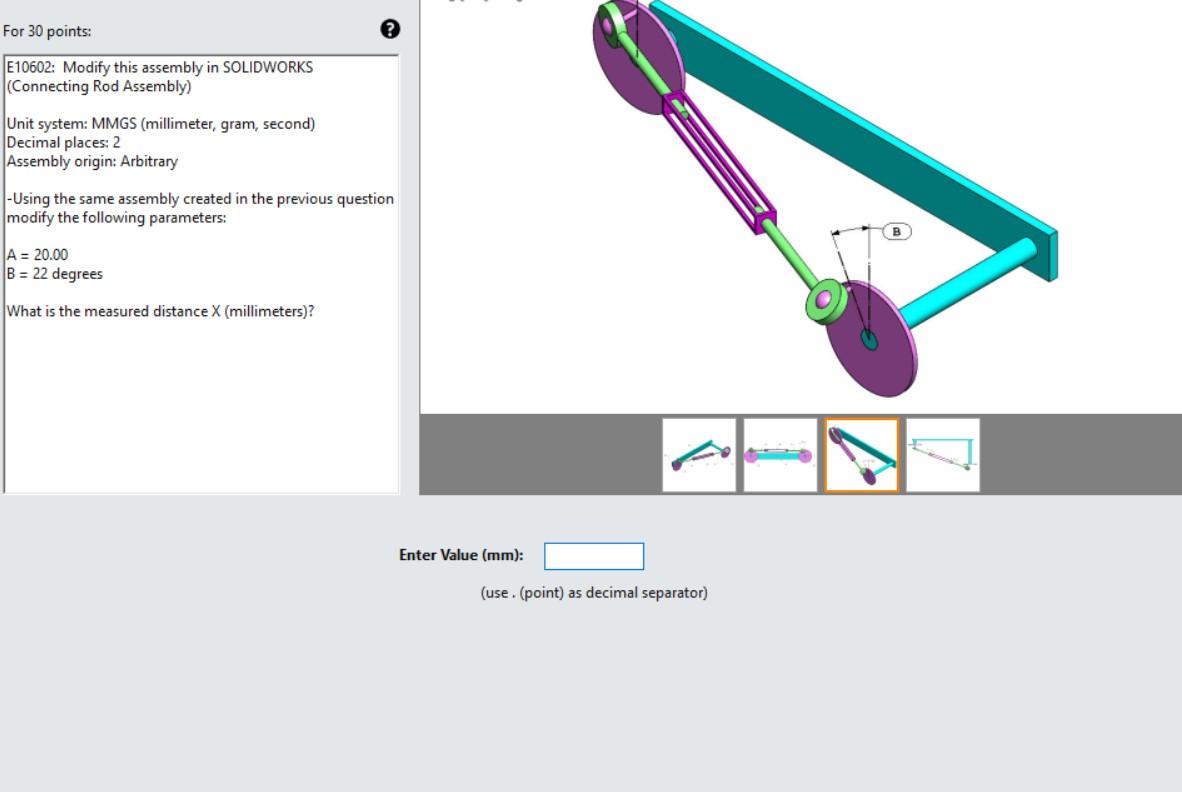Select the first assembly view thumbnail
The height and width of the screenshot is (792, 1182).
click(699, 455)
